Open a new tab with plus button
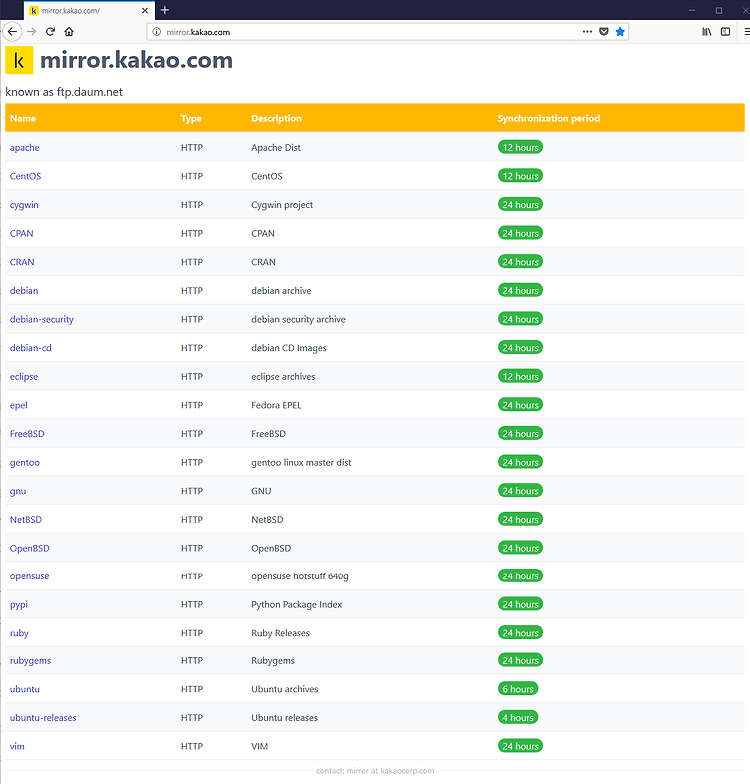 164,10
